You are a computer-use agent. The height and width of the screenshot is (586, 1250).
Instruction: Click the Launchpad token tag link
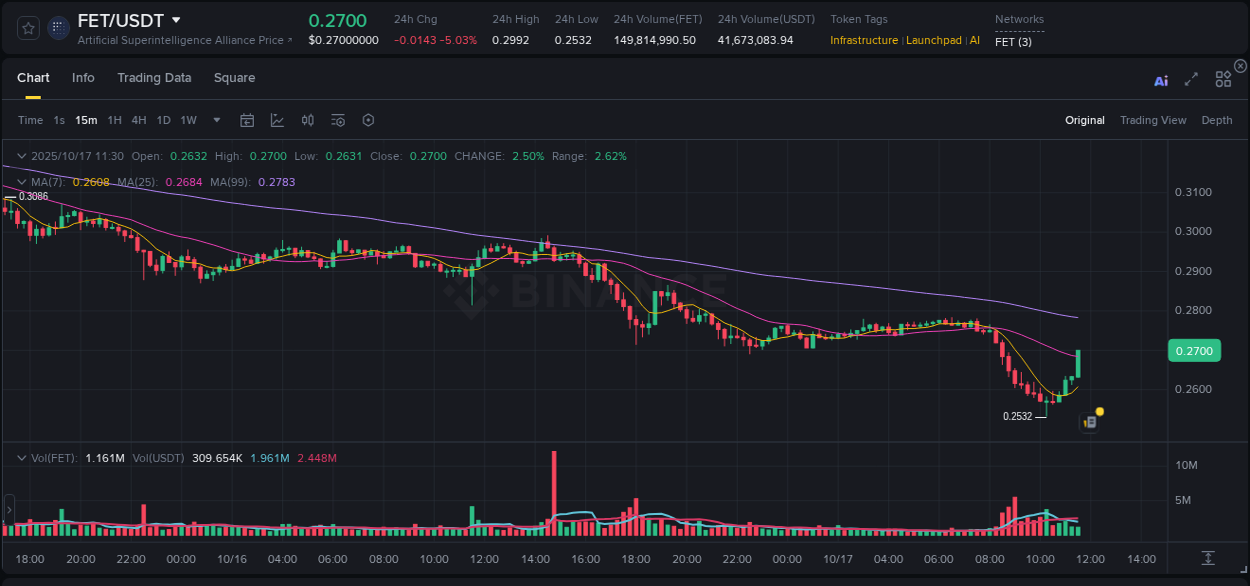934,41
